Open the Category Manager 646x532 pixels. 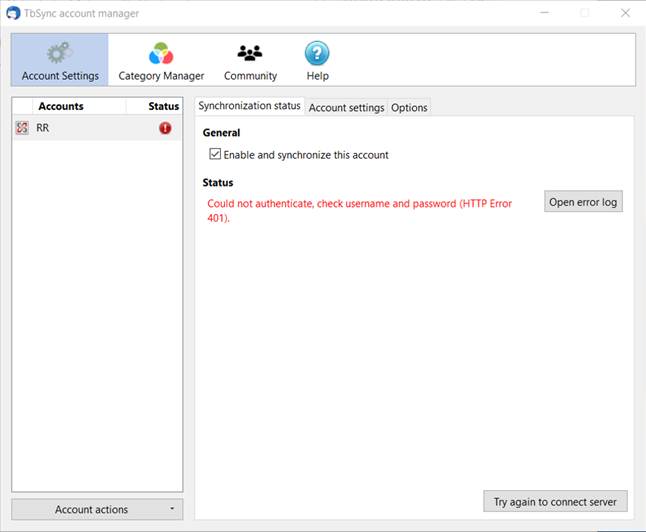[x=161, y=61]
